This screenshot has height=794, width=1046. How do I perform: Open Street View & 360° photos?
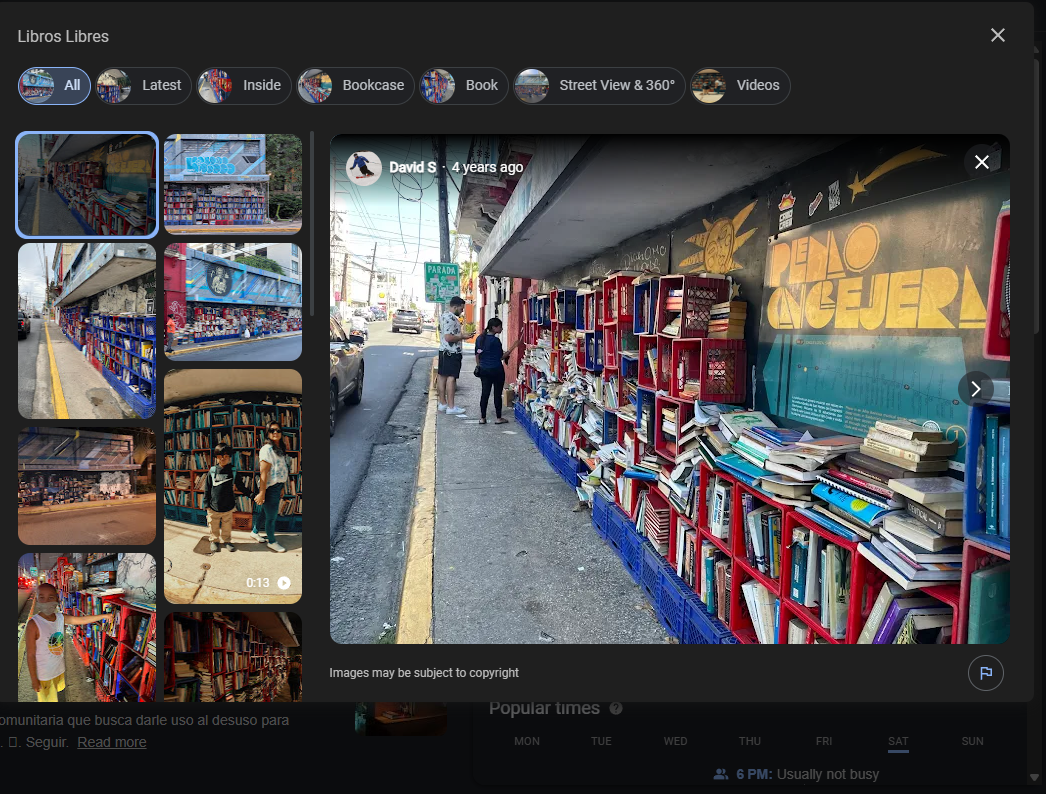[x=599, y=86]
